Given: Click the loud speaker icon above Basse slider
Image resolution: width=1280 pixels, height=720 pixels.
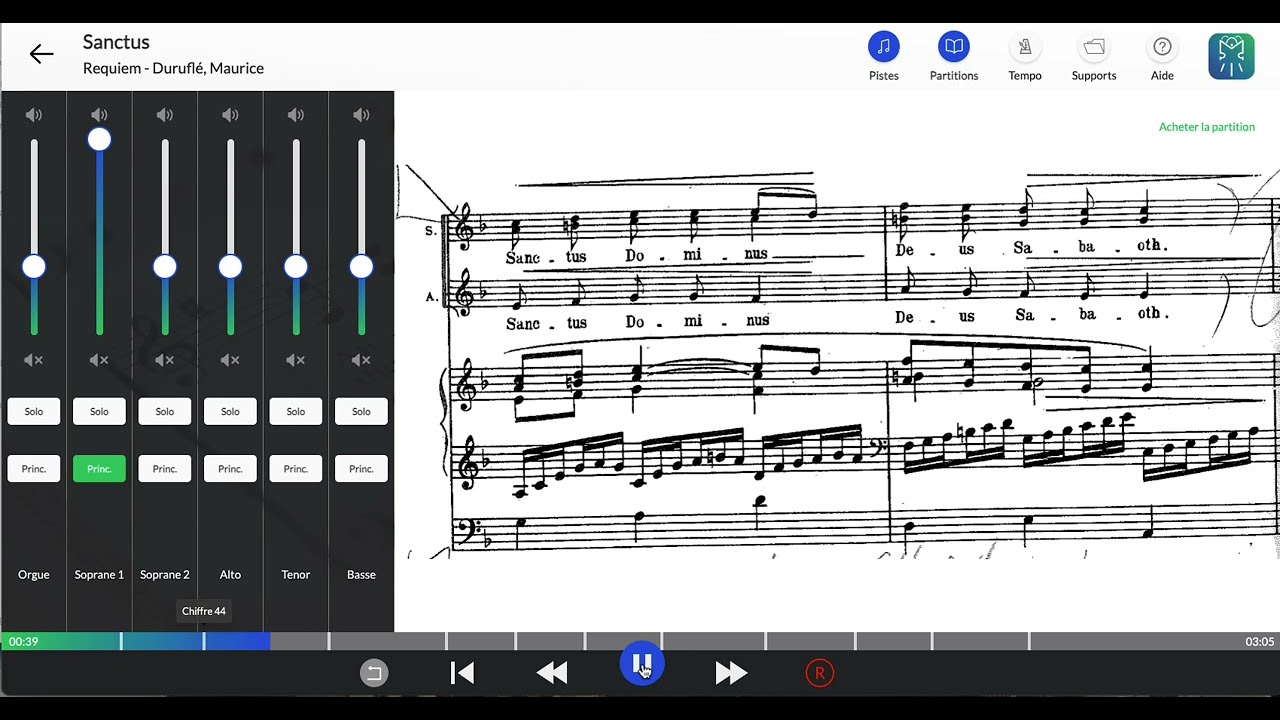Looking at the screenshot, I should pos(361,115).
